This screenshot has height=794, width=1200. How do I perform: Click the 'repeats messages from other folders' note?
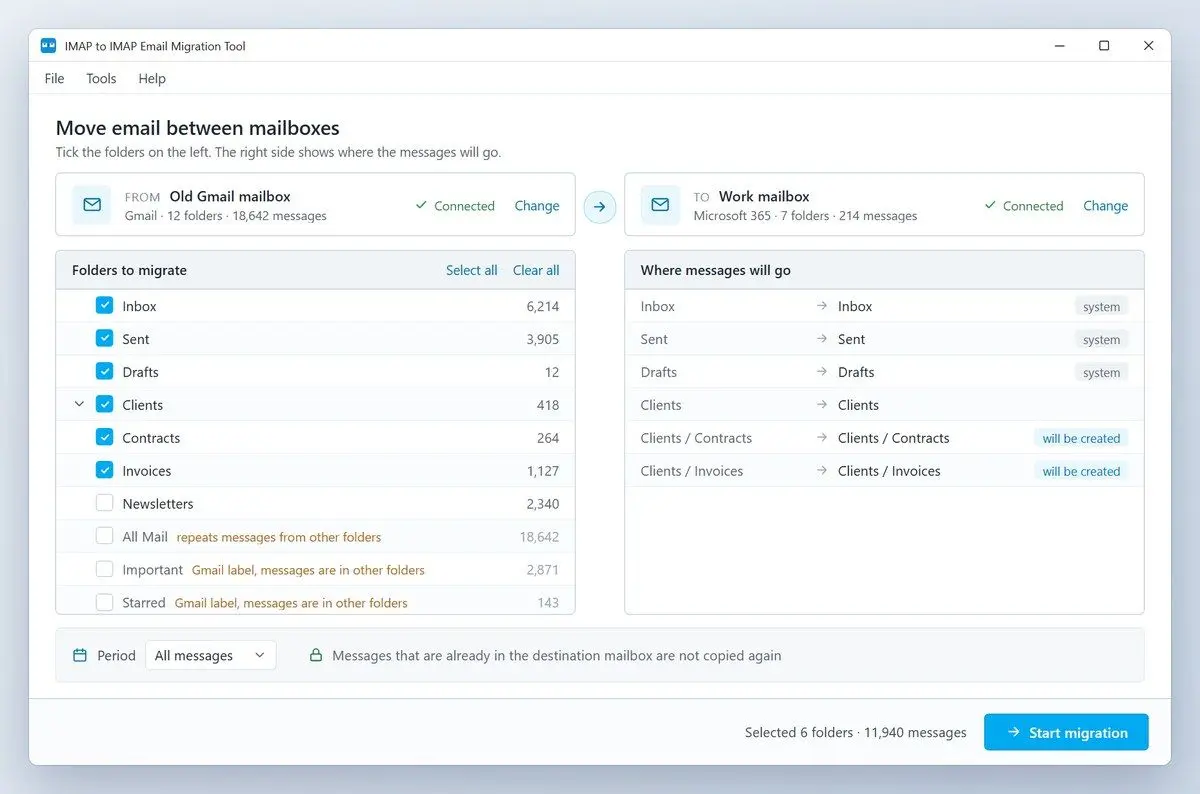click(x=279, y=537)
